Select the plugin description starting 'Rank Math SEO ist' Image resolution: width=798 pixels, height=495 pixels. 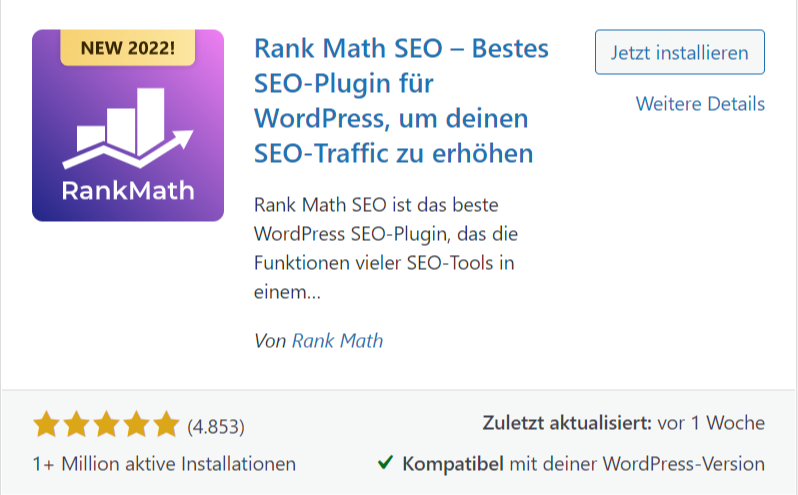(386, 248)
